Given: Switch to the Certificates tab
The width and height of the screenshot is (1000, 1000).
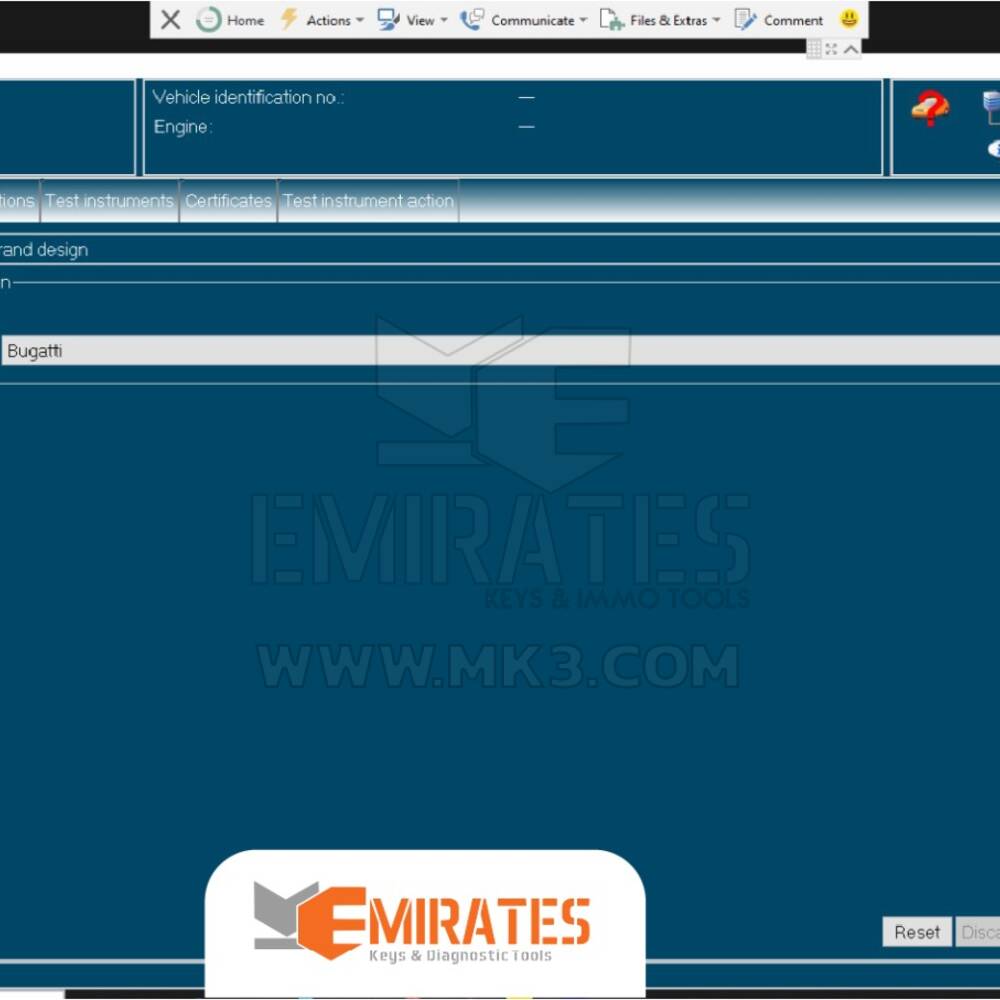Looking at the screenshot, I should pyautogui.click(x=228, y=200).
